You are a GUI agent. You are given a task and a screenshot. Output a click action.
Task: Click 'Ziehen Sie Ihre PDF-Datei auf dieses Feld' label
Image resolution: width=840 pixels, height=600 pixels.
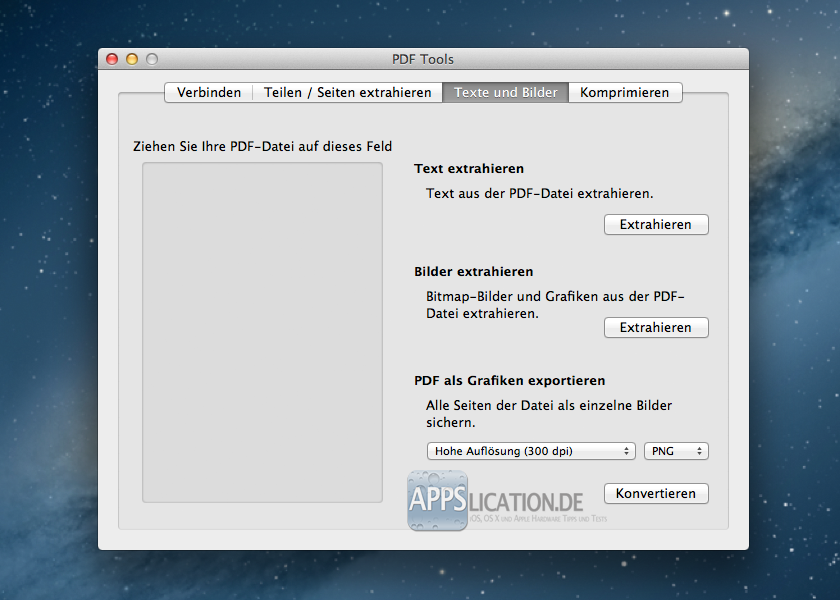click(262, 146)
